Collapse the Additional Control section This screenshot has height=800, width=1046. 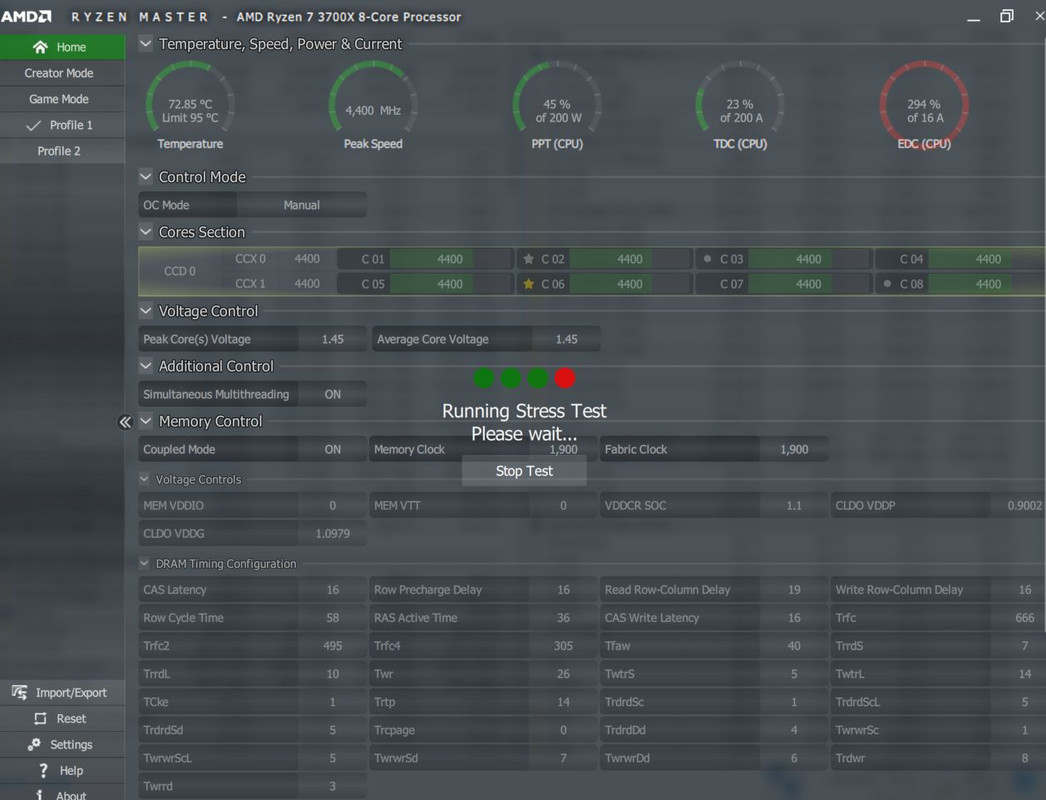click(x=145, y=366)
